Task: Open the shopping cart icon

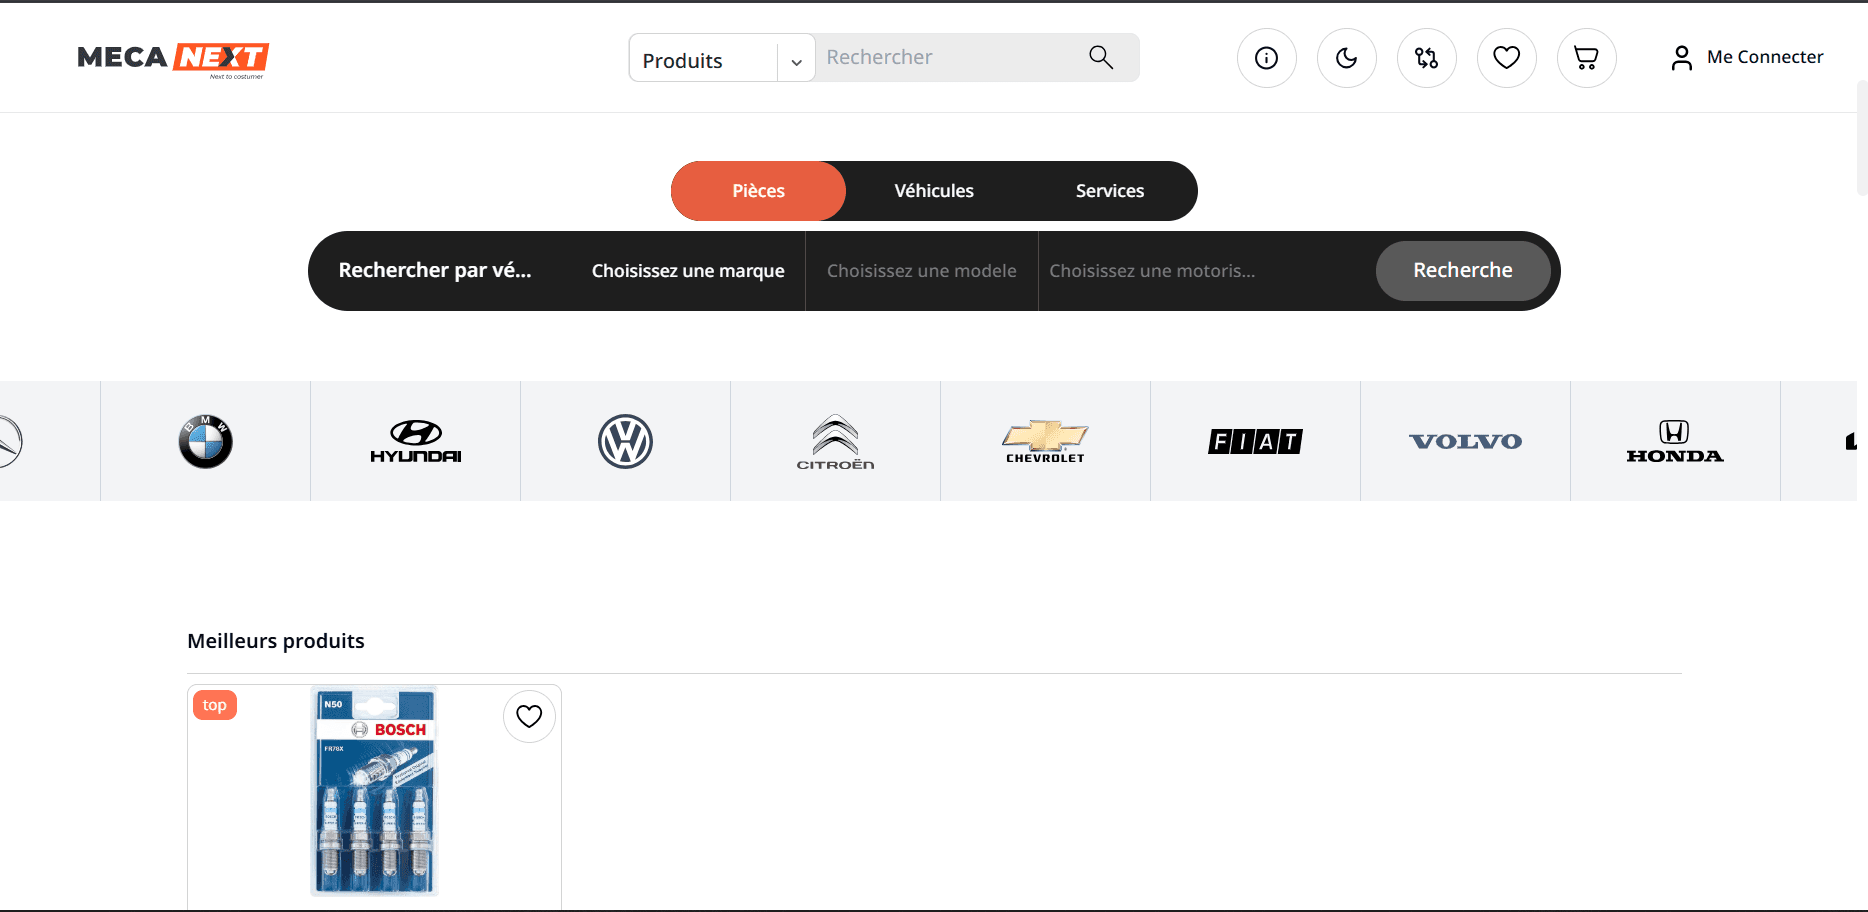Action: tap(1587, 58)
